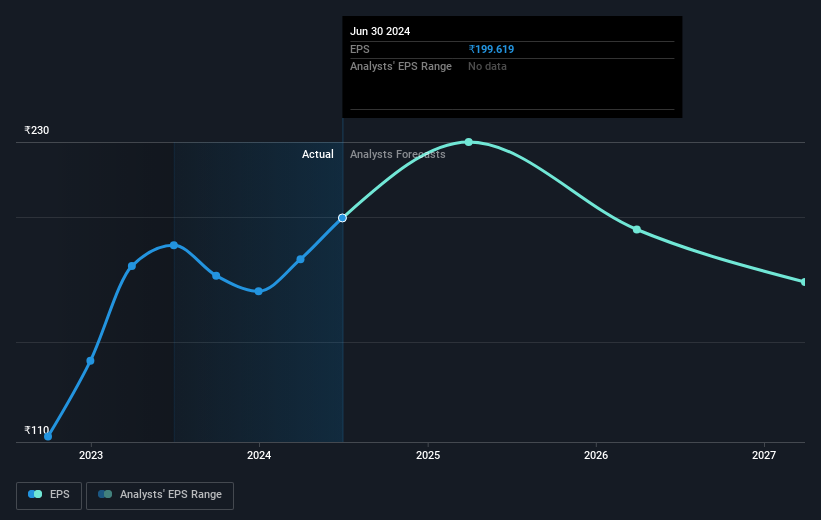Image resolution: width=821 pixels, height=520 pixels.
Task: Toggle the EPS legend button
Action: point(49,495)
